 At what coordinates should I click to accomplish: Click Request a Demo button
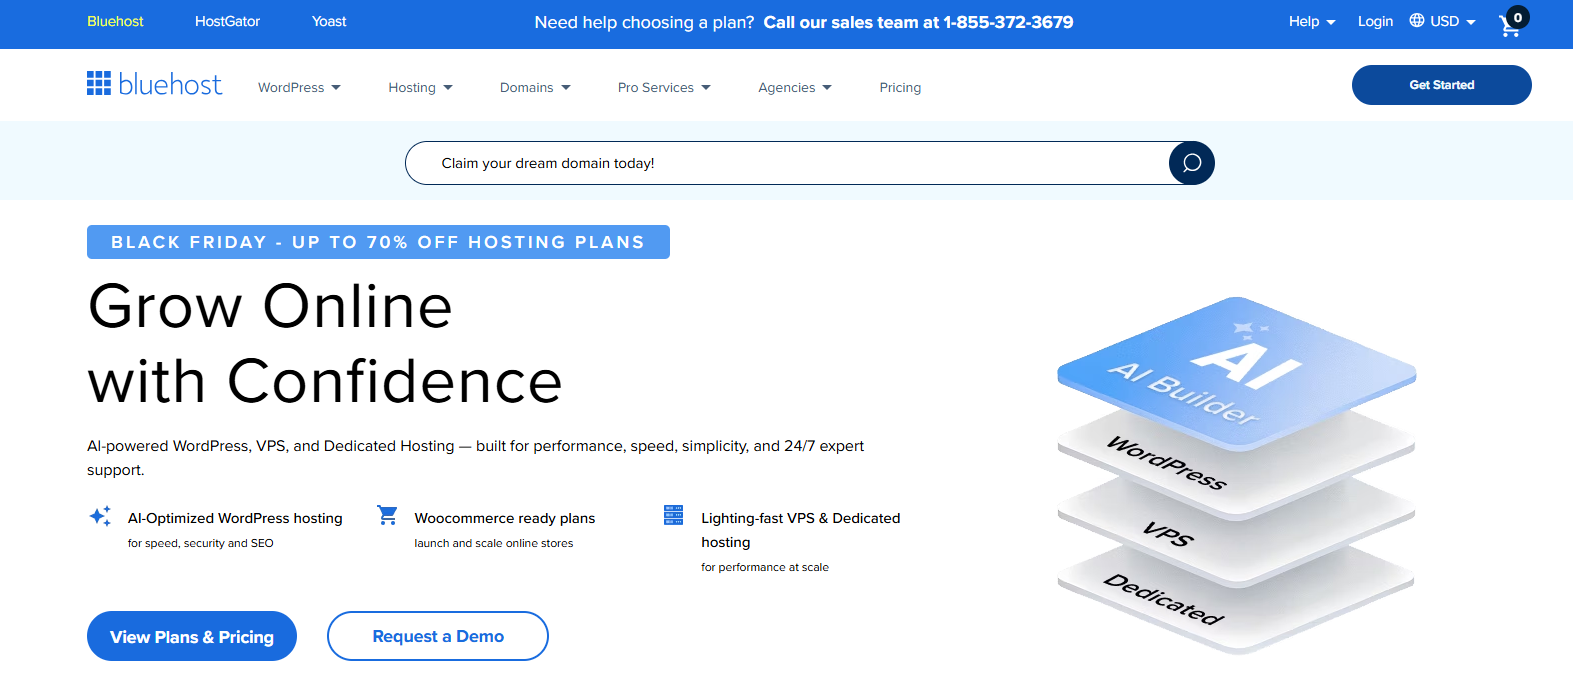[x=438, y=636]
